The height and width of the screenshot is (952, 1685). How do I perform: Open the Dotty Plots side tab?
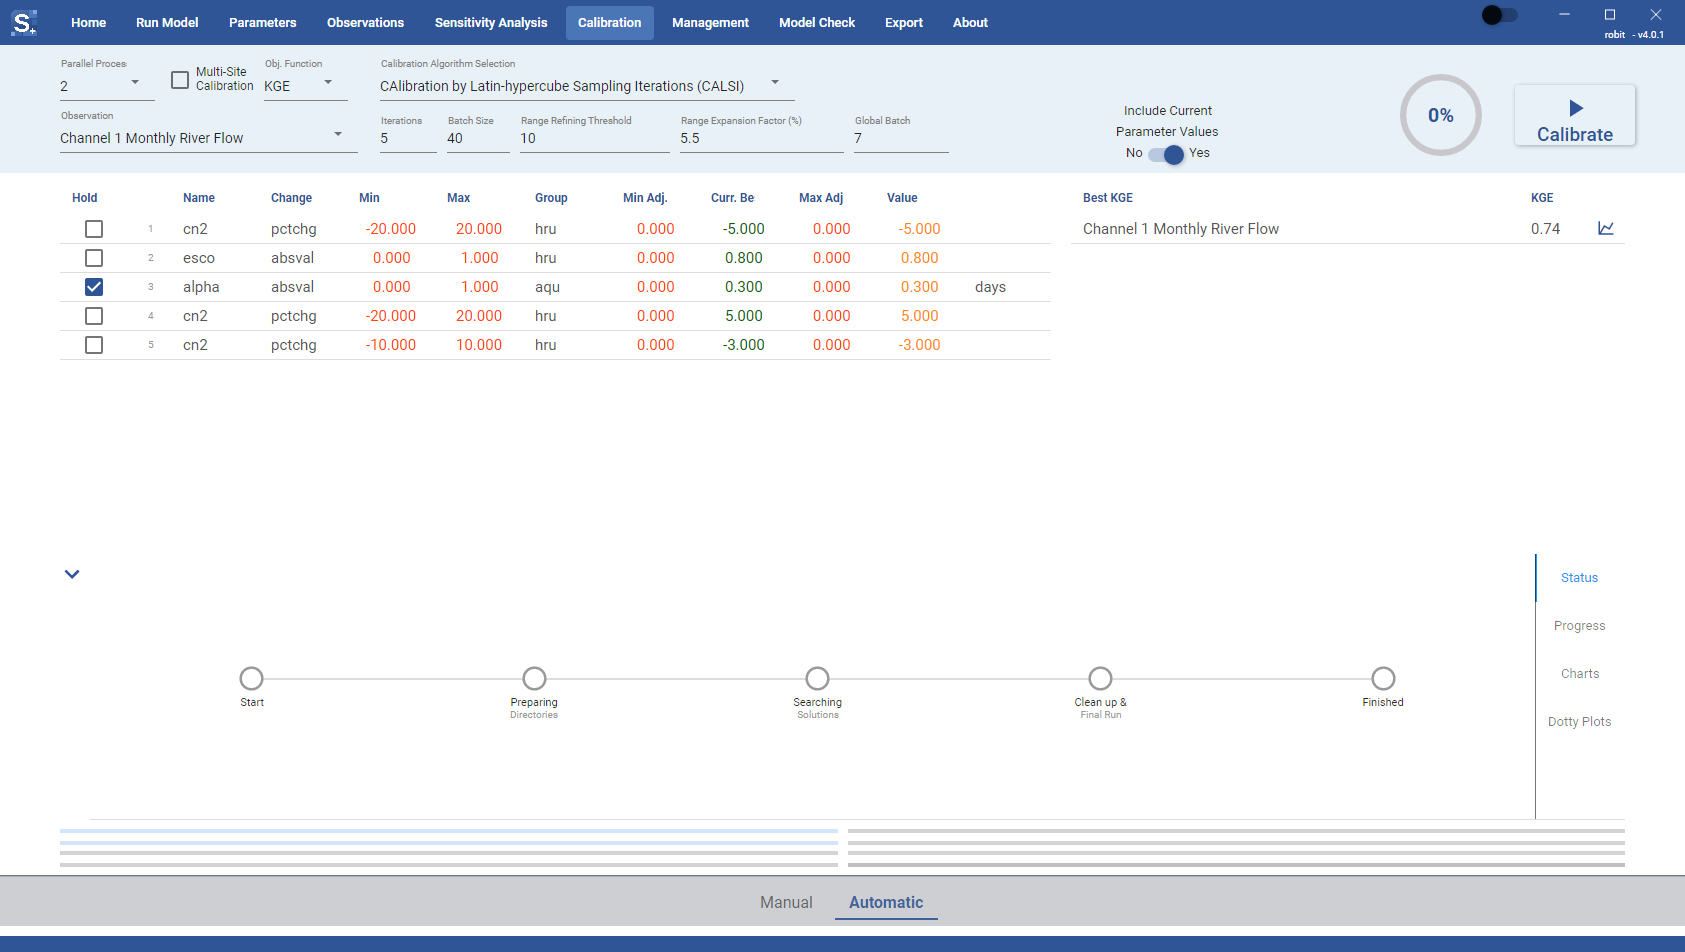coord(1579,722)
